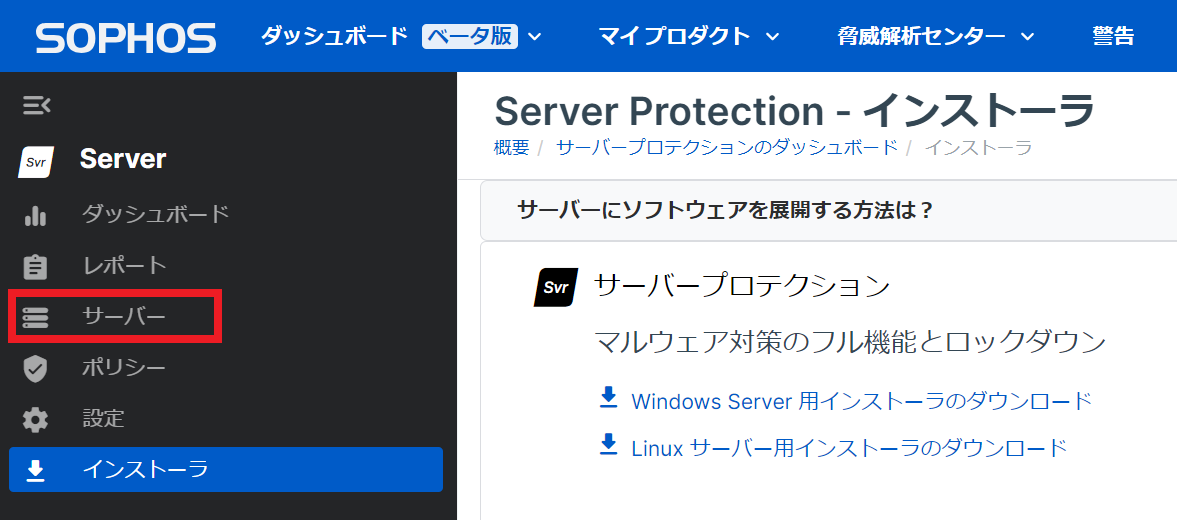1177x520 pixels.
Task: Download the Windows Server 用インストーラ link
Action: [861, 401]
